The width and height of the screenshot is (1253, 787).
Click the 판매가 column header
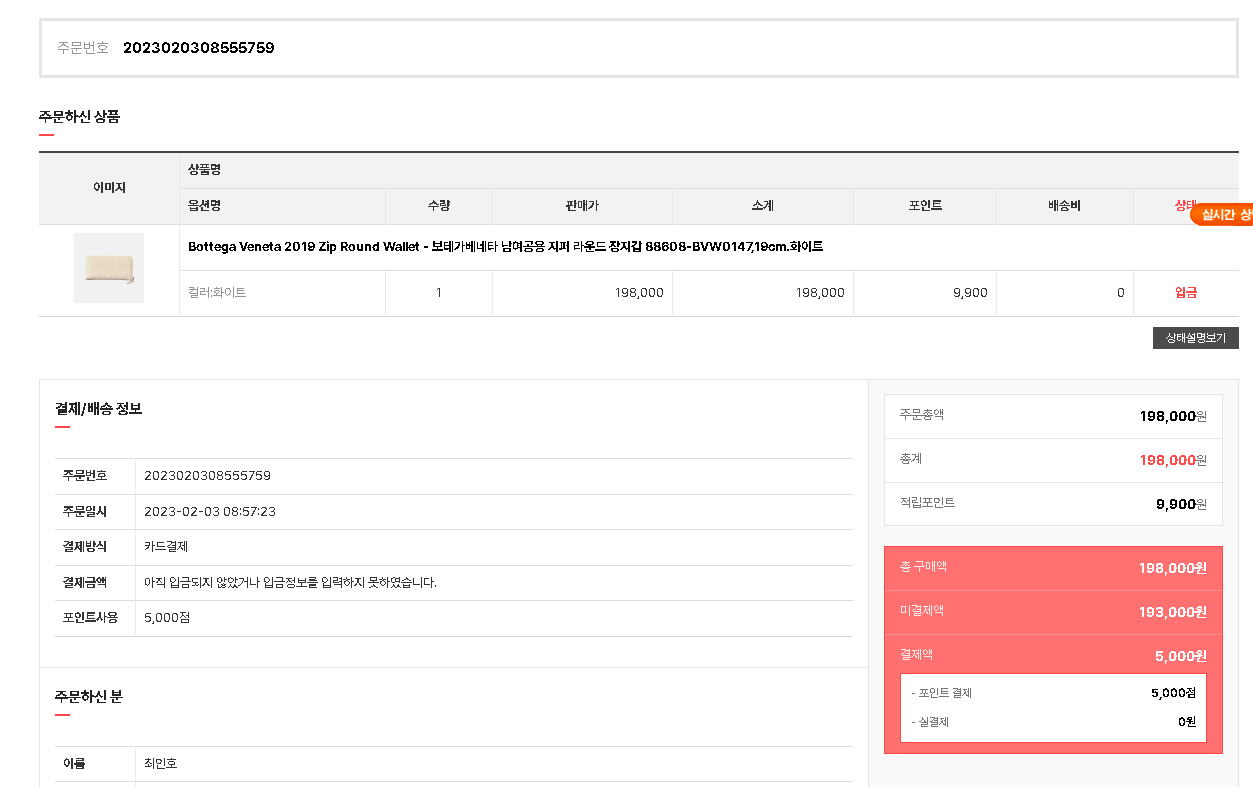coord(581,206)
